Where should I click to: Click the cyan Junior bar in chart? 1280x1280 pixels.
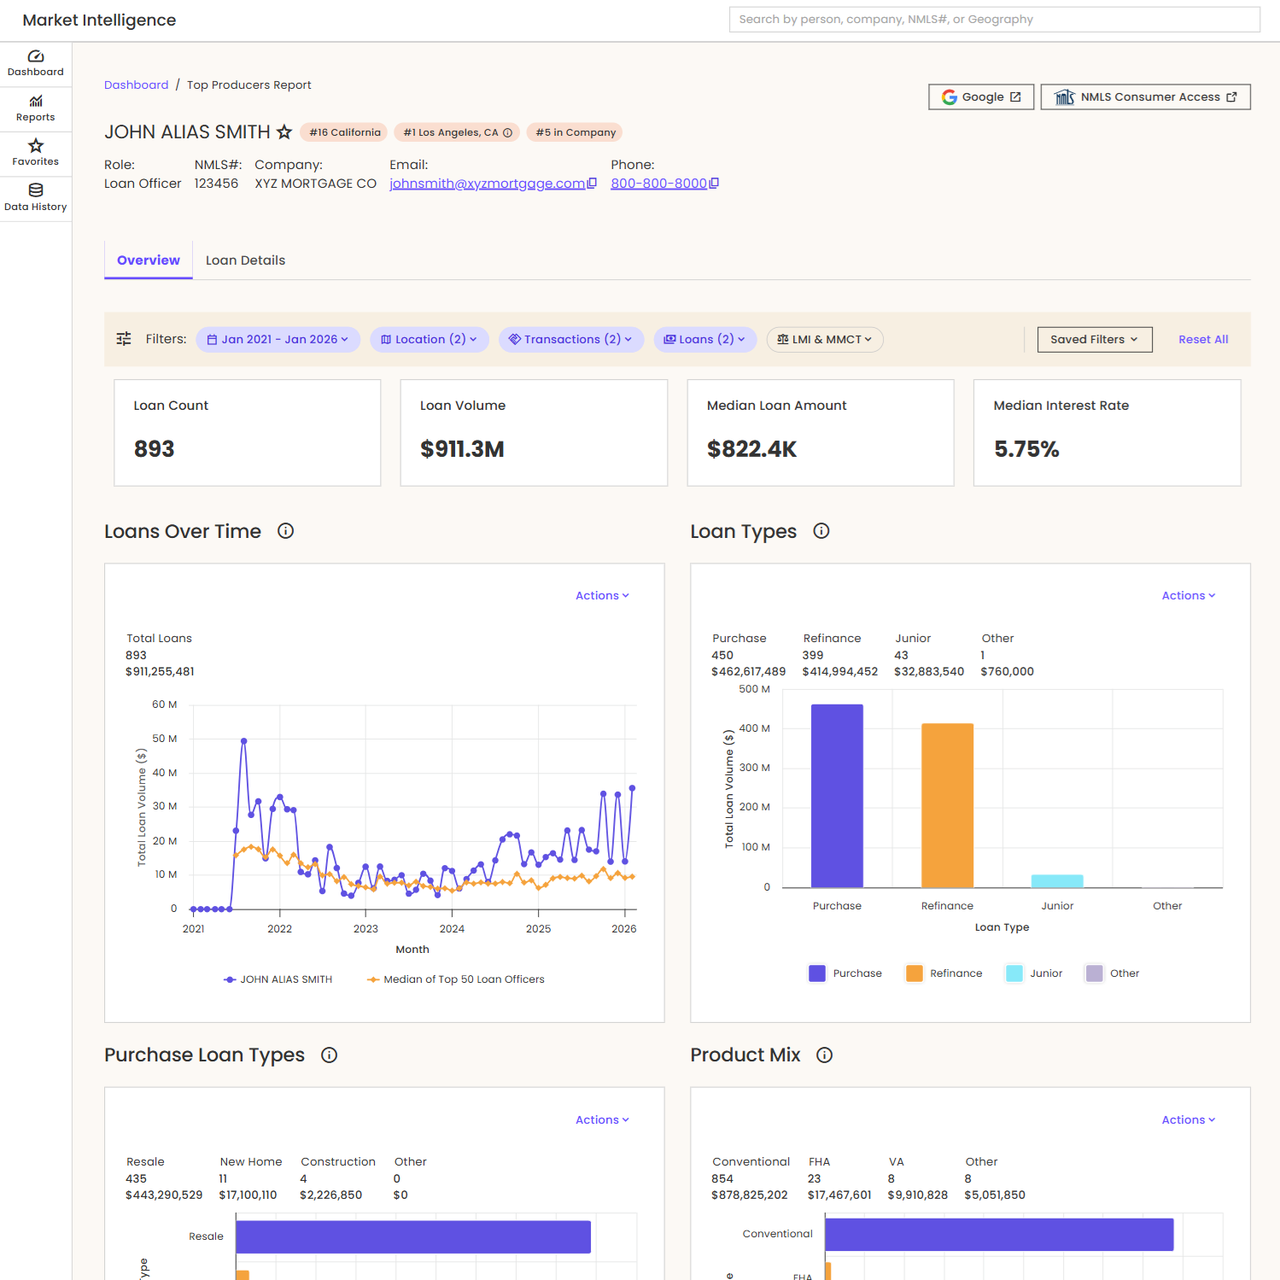[1057, 881]
